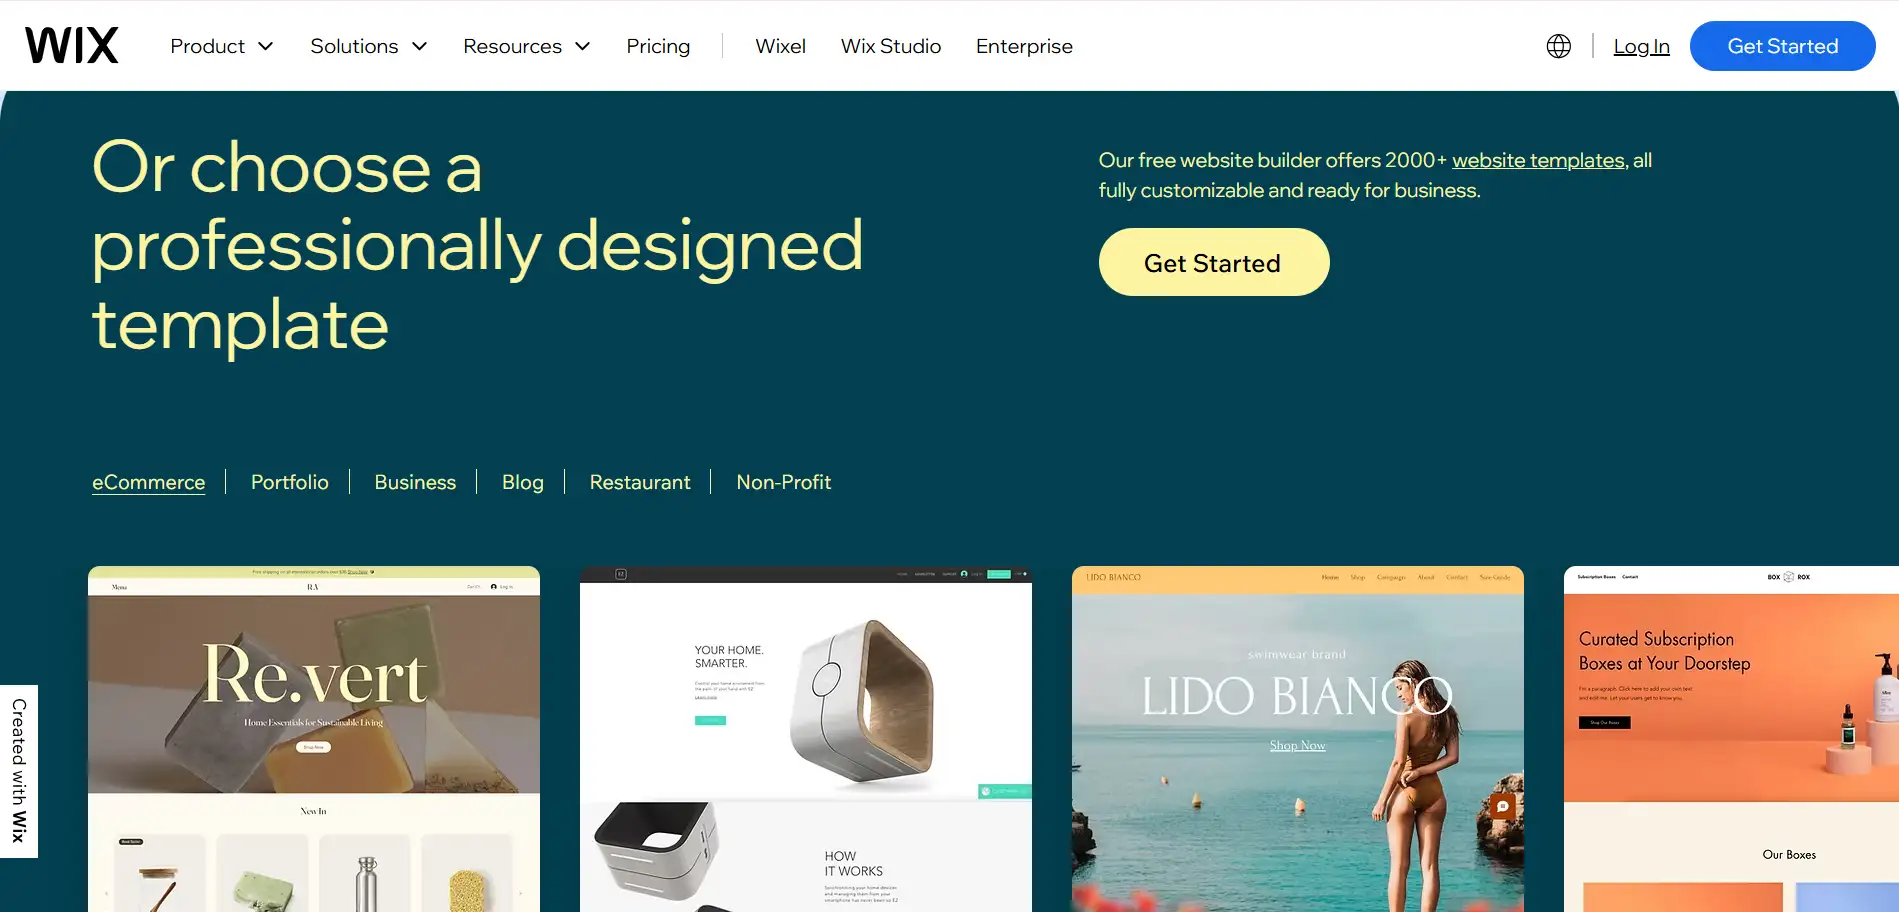
Task: Expand the Solutions dropdown arrow
Action: point(420,46)
